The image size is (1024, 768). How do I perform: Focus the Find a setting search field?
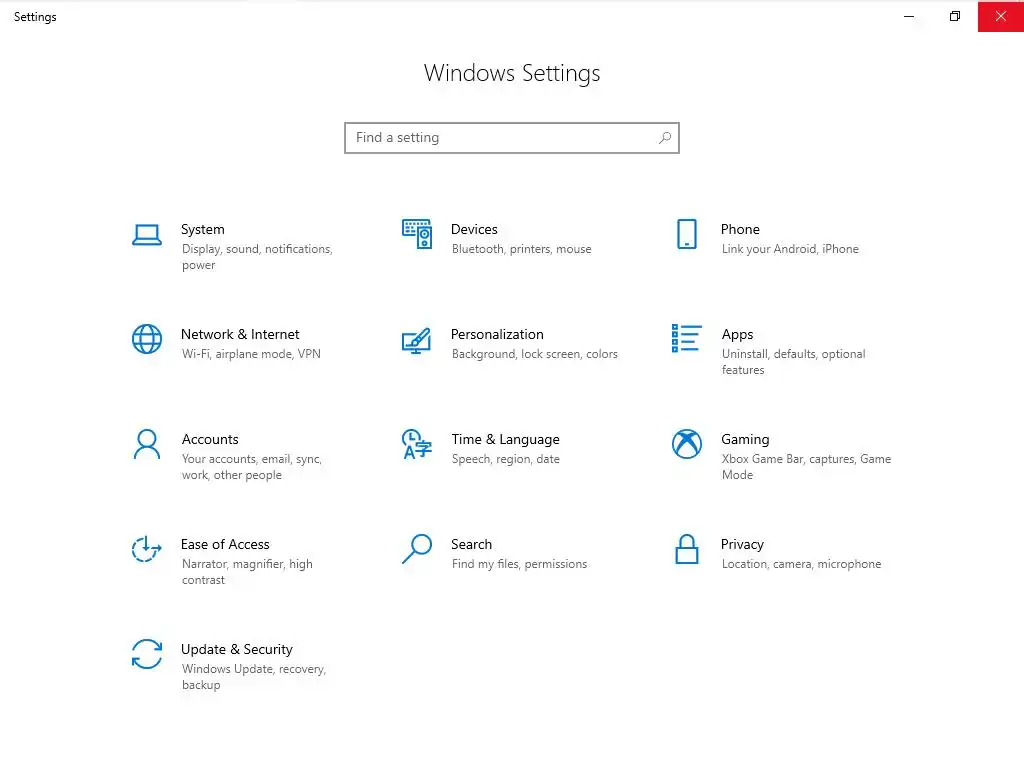[512, 138]
